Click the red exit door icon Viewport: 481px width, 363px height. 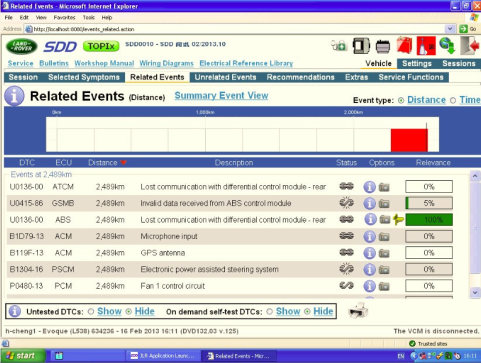coord(470,46)
